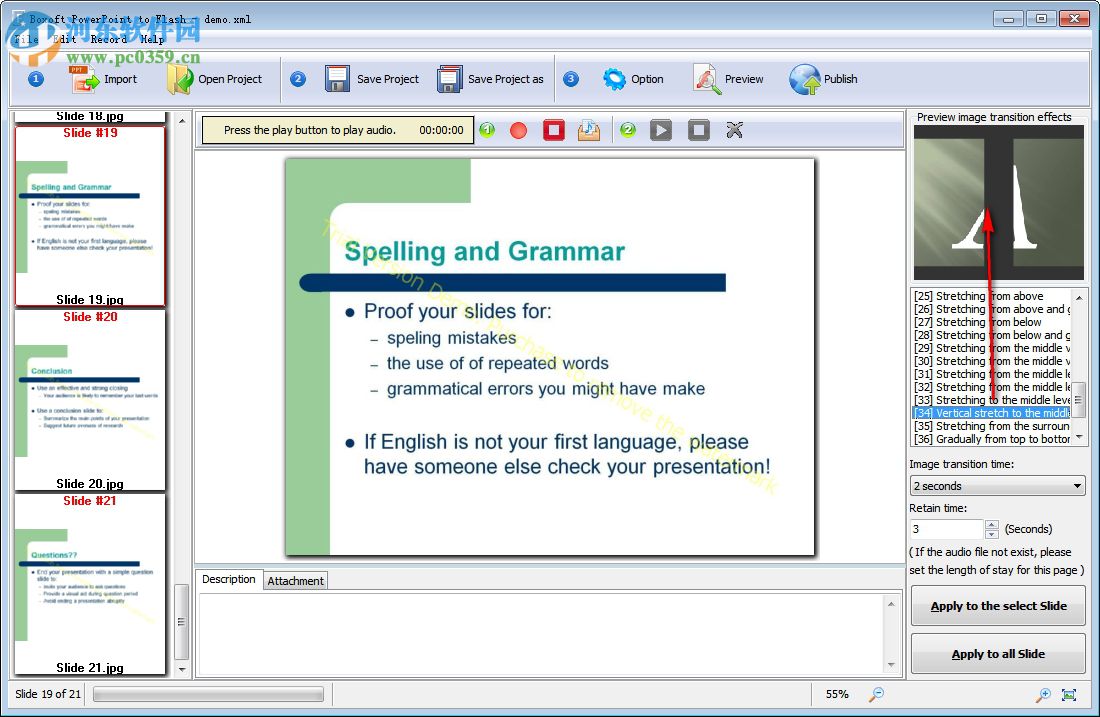Screen dimensions: 1100x717
Task: Play the recorded audio
Action: (660, 130)
